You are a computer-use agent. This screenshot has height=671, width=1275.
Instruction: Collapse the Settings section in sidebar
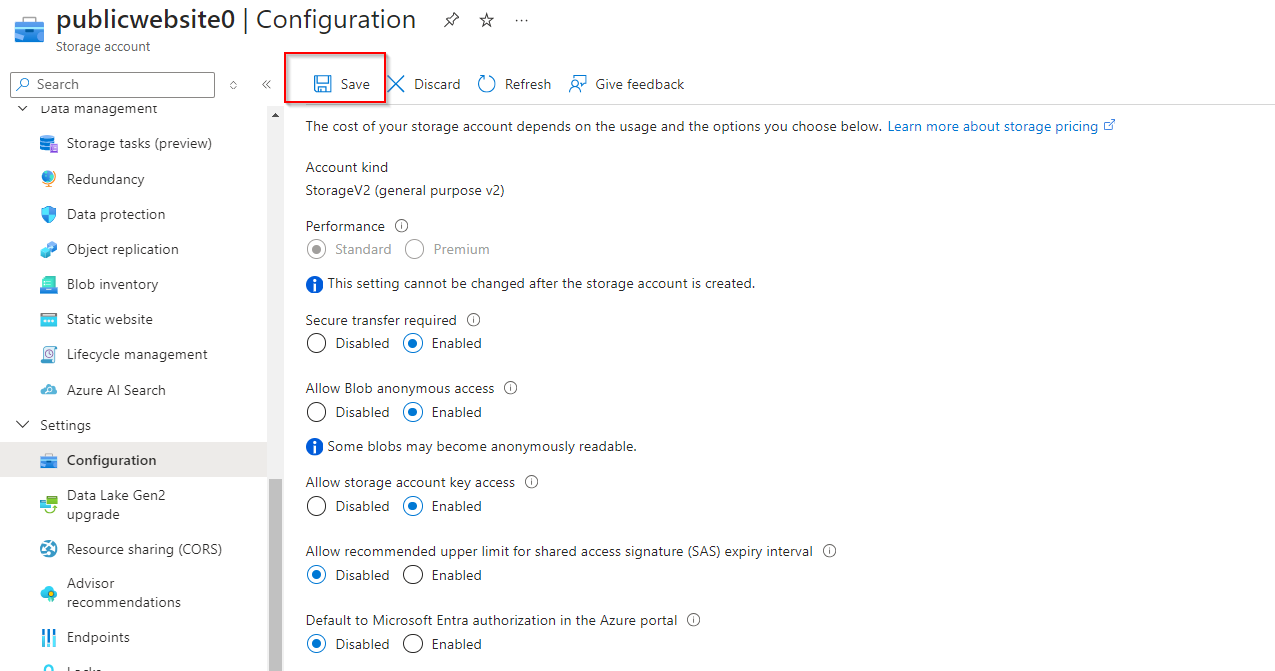click(x=23, y=425)
